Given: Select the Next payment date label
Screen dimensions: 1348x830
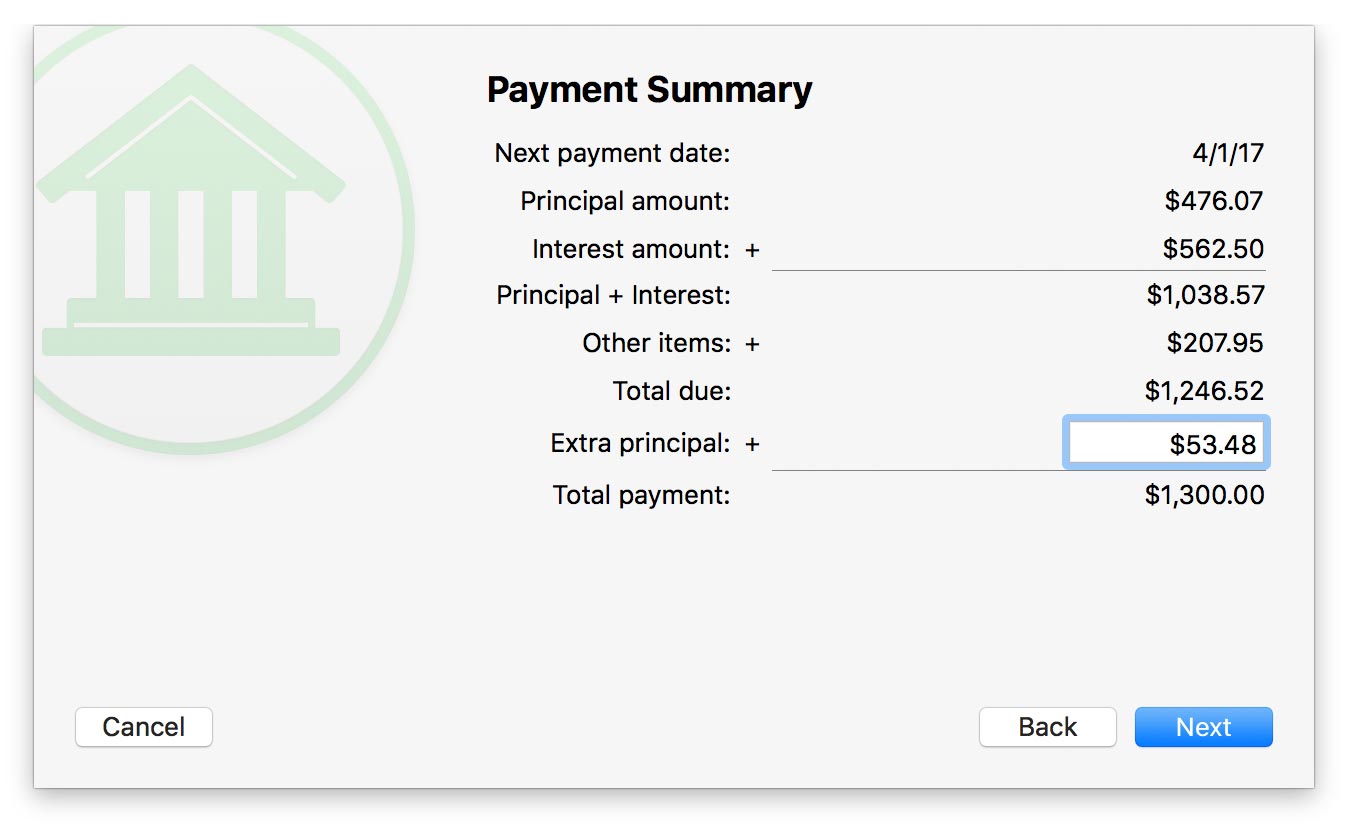Looking at the screenshot, I should (612, 154).
